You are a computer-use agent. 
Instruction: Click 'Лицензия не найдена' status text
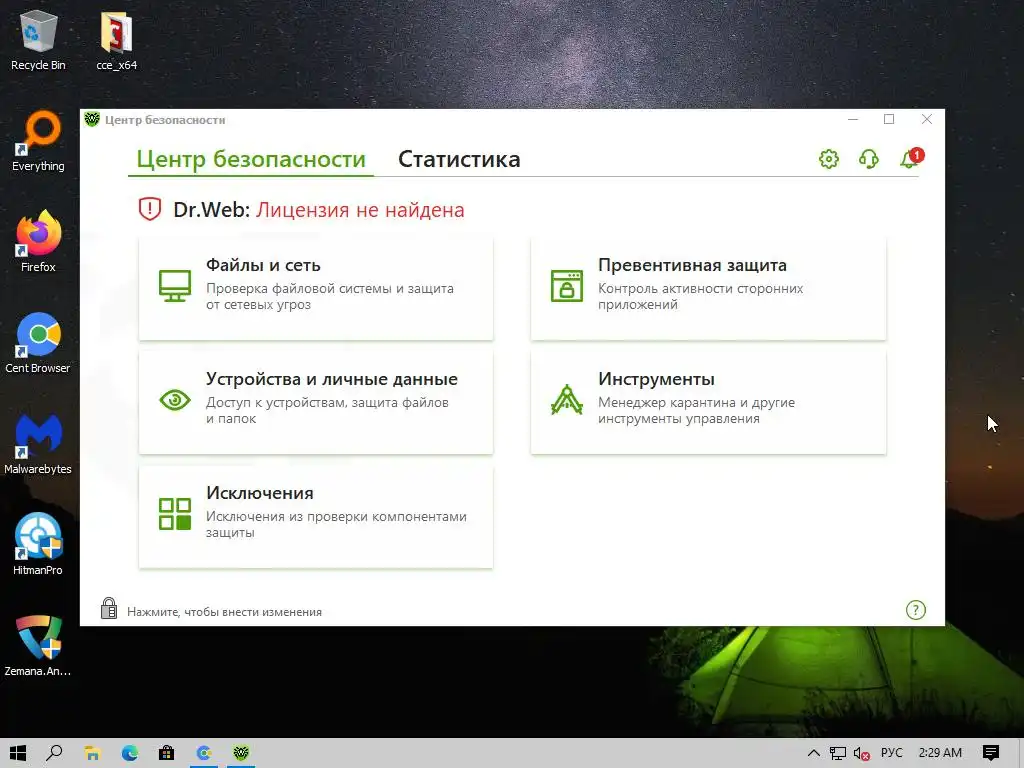360,210
